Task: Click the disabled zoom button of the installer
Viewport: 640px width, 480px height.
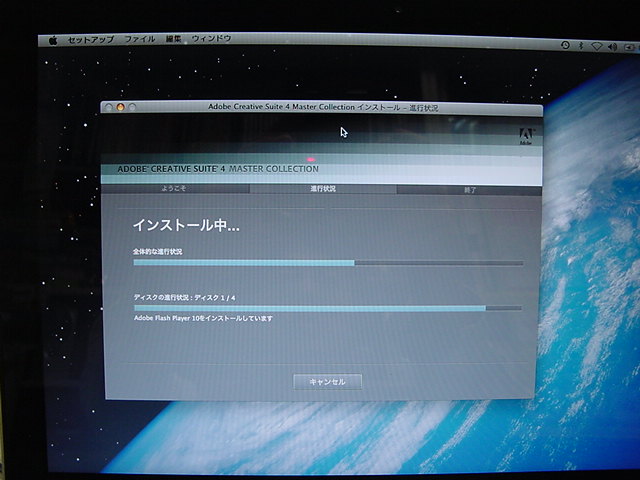Action: (x=132, y=107)
